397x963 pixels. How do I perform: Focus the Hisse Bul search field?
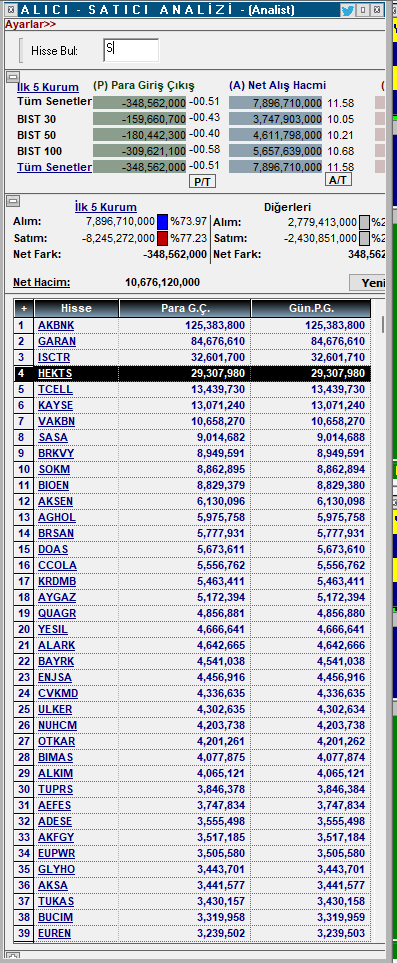tap(131, 50)
